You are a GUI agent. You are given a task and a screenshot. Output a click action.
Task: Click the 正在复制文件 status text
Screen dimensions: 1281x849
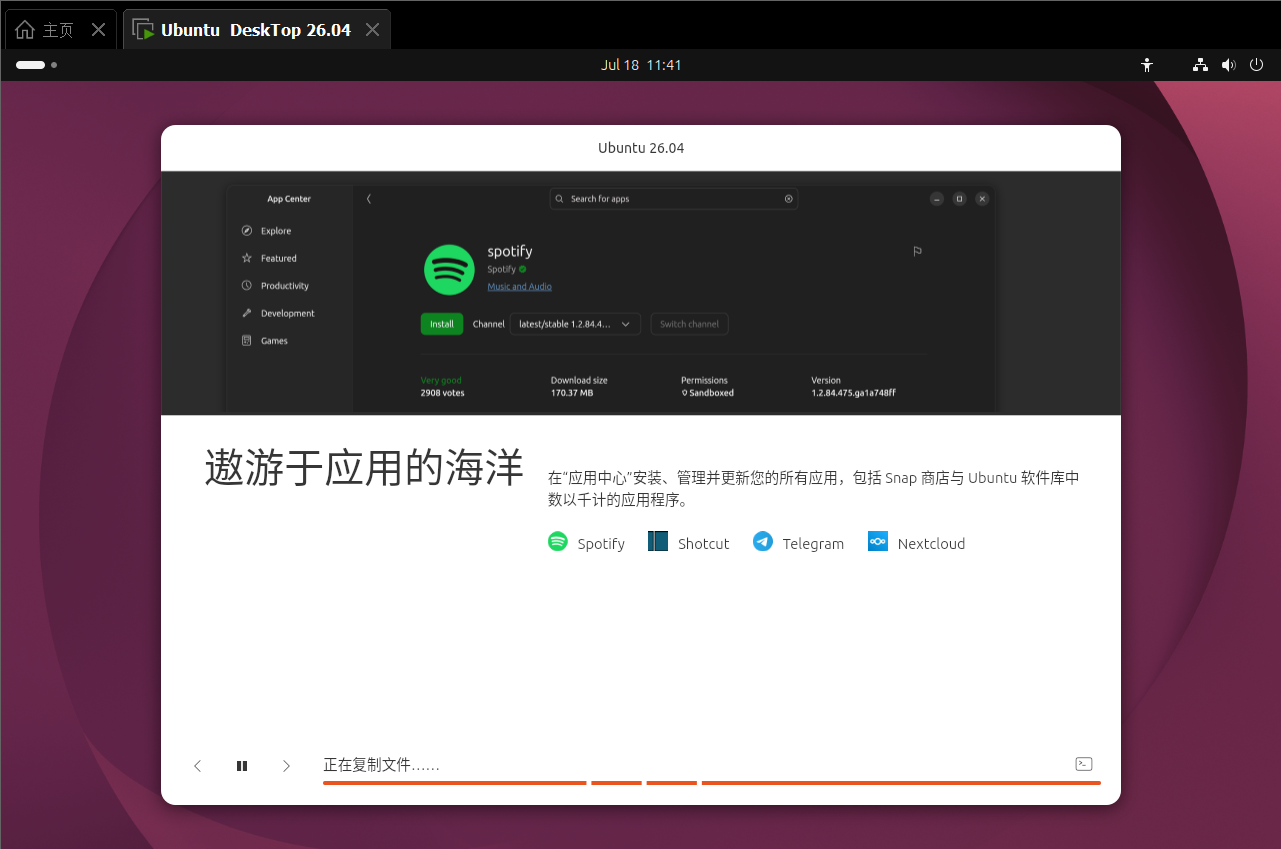(x=381, y=765)
